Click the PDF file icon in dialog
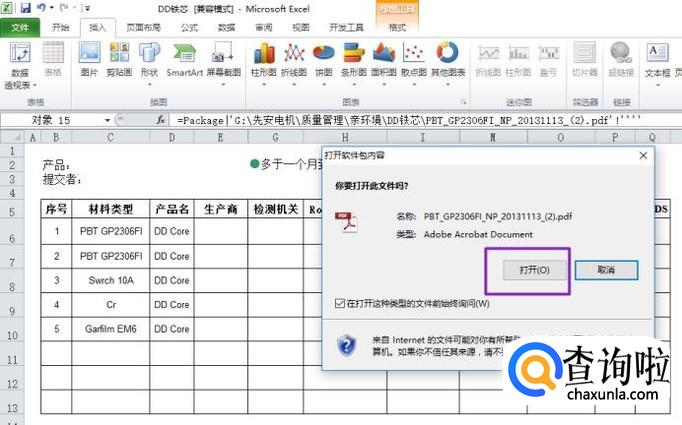The image size is (682, 425). [x=346, y=221]
